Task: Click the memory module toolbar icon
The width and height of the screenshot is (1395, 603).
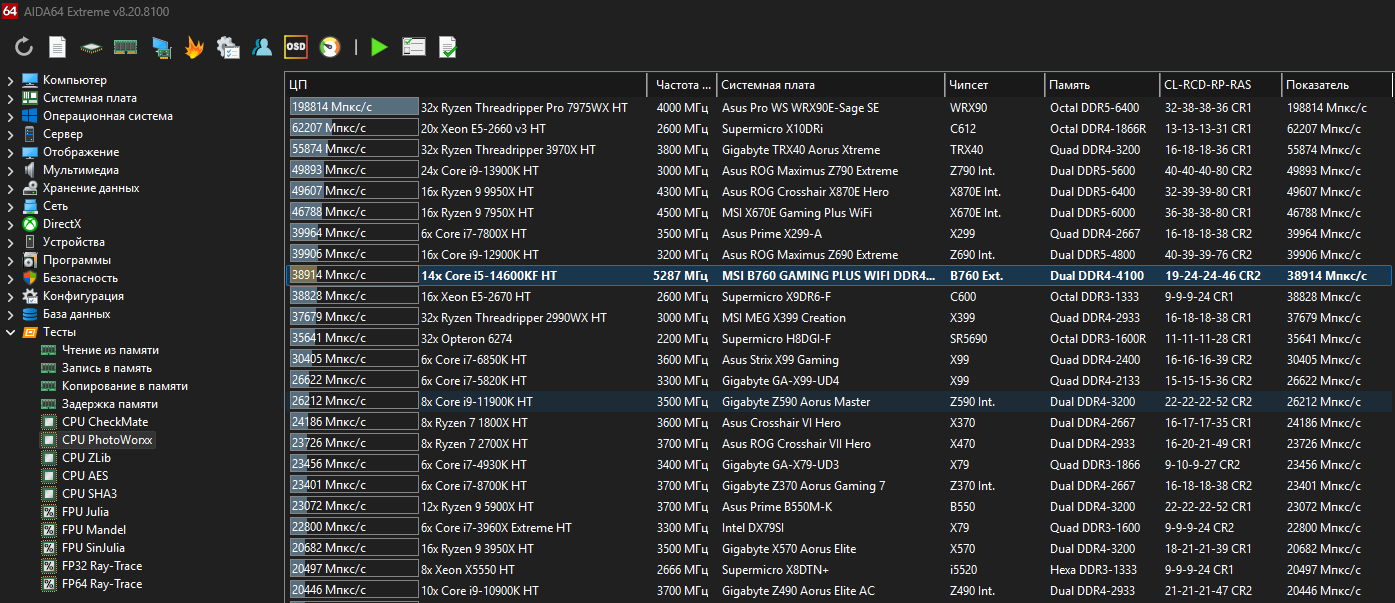Action: tap(125, 46)
